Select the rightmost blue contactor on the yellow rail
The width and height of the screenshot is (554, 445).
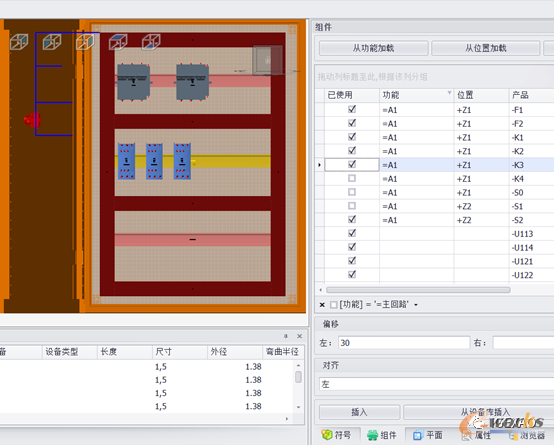[182, 161]
